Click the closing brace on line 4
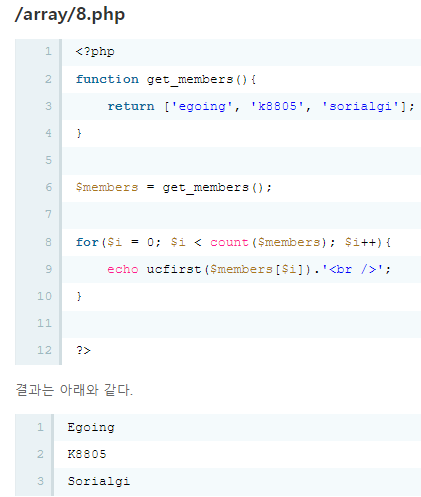Image resolution: width=421 pixels, height=497 pixels. tap(79, 133)
